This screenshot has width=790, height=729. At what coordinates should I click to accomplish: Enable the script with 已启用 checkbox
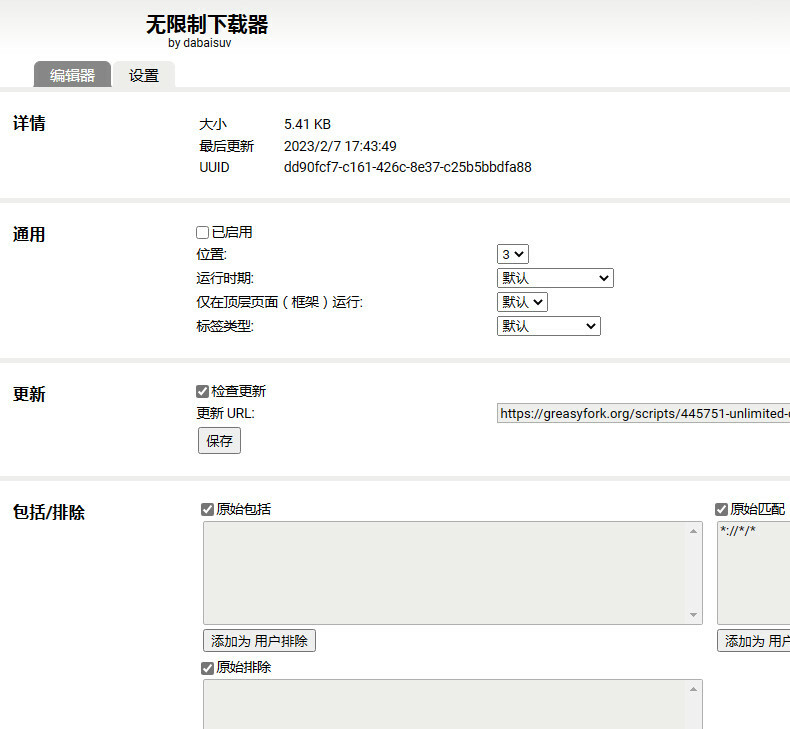(x=203, y=232)
